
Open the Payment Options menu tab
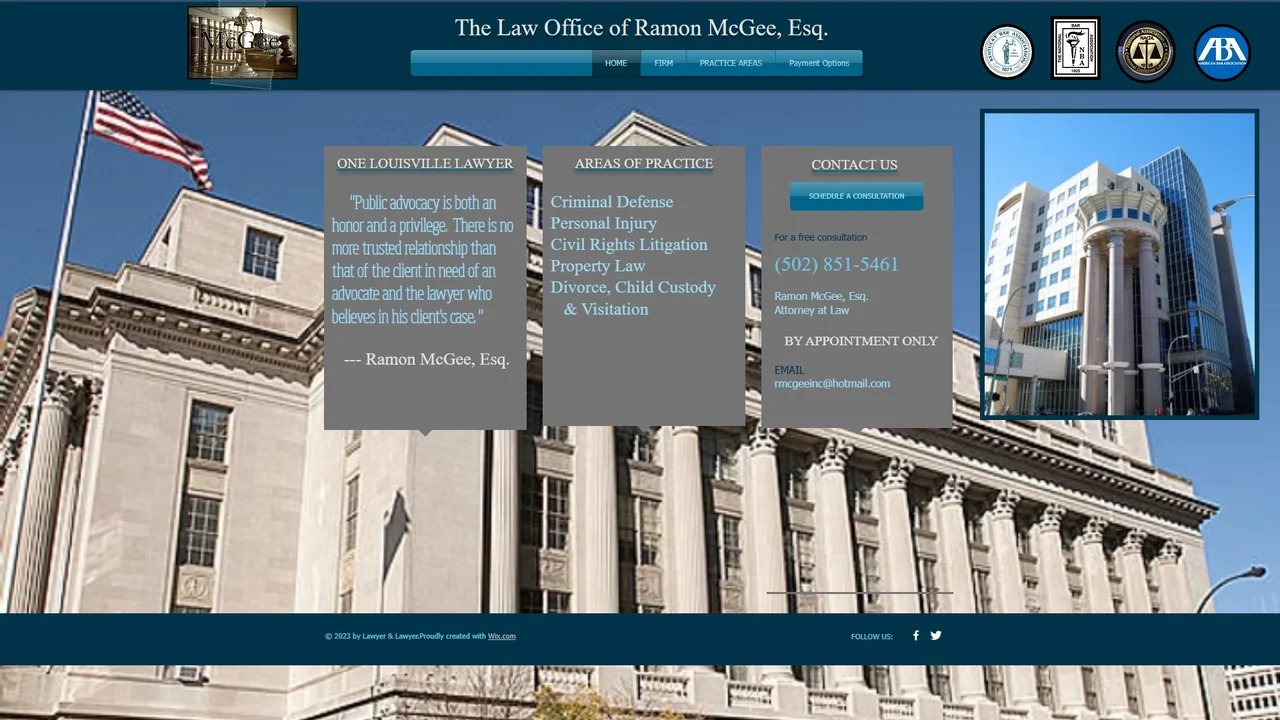click(819, 63)
